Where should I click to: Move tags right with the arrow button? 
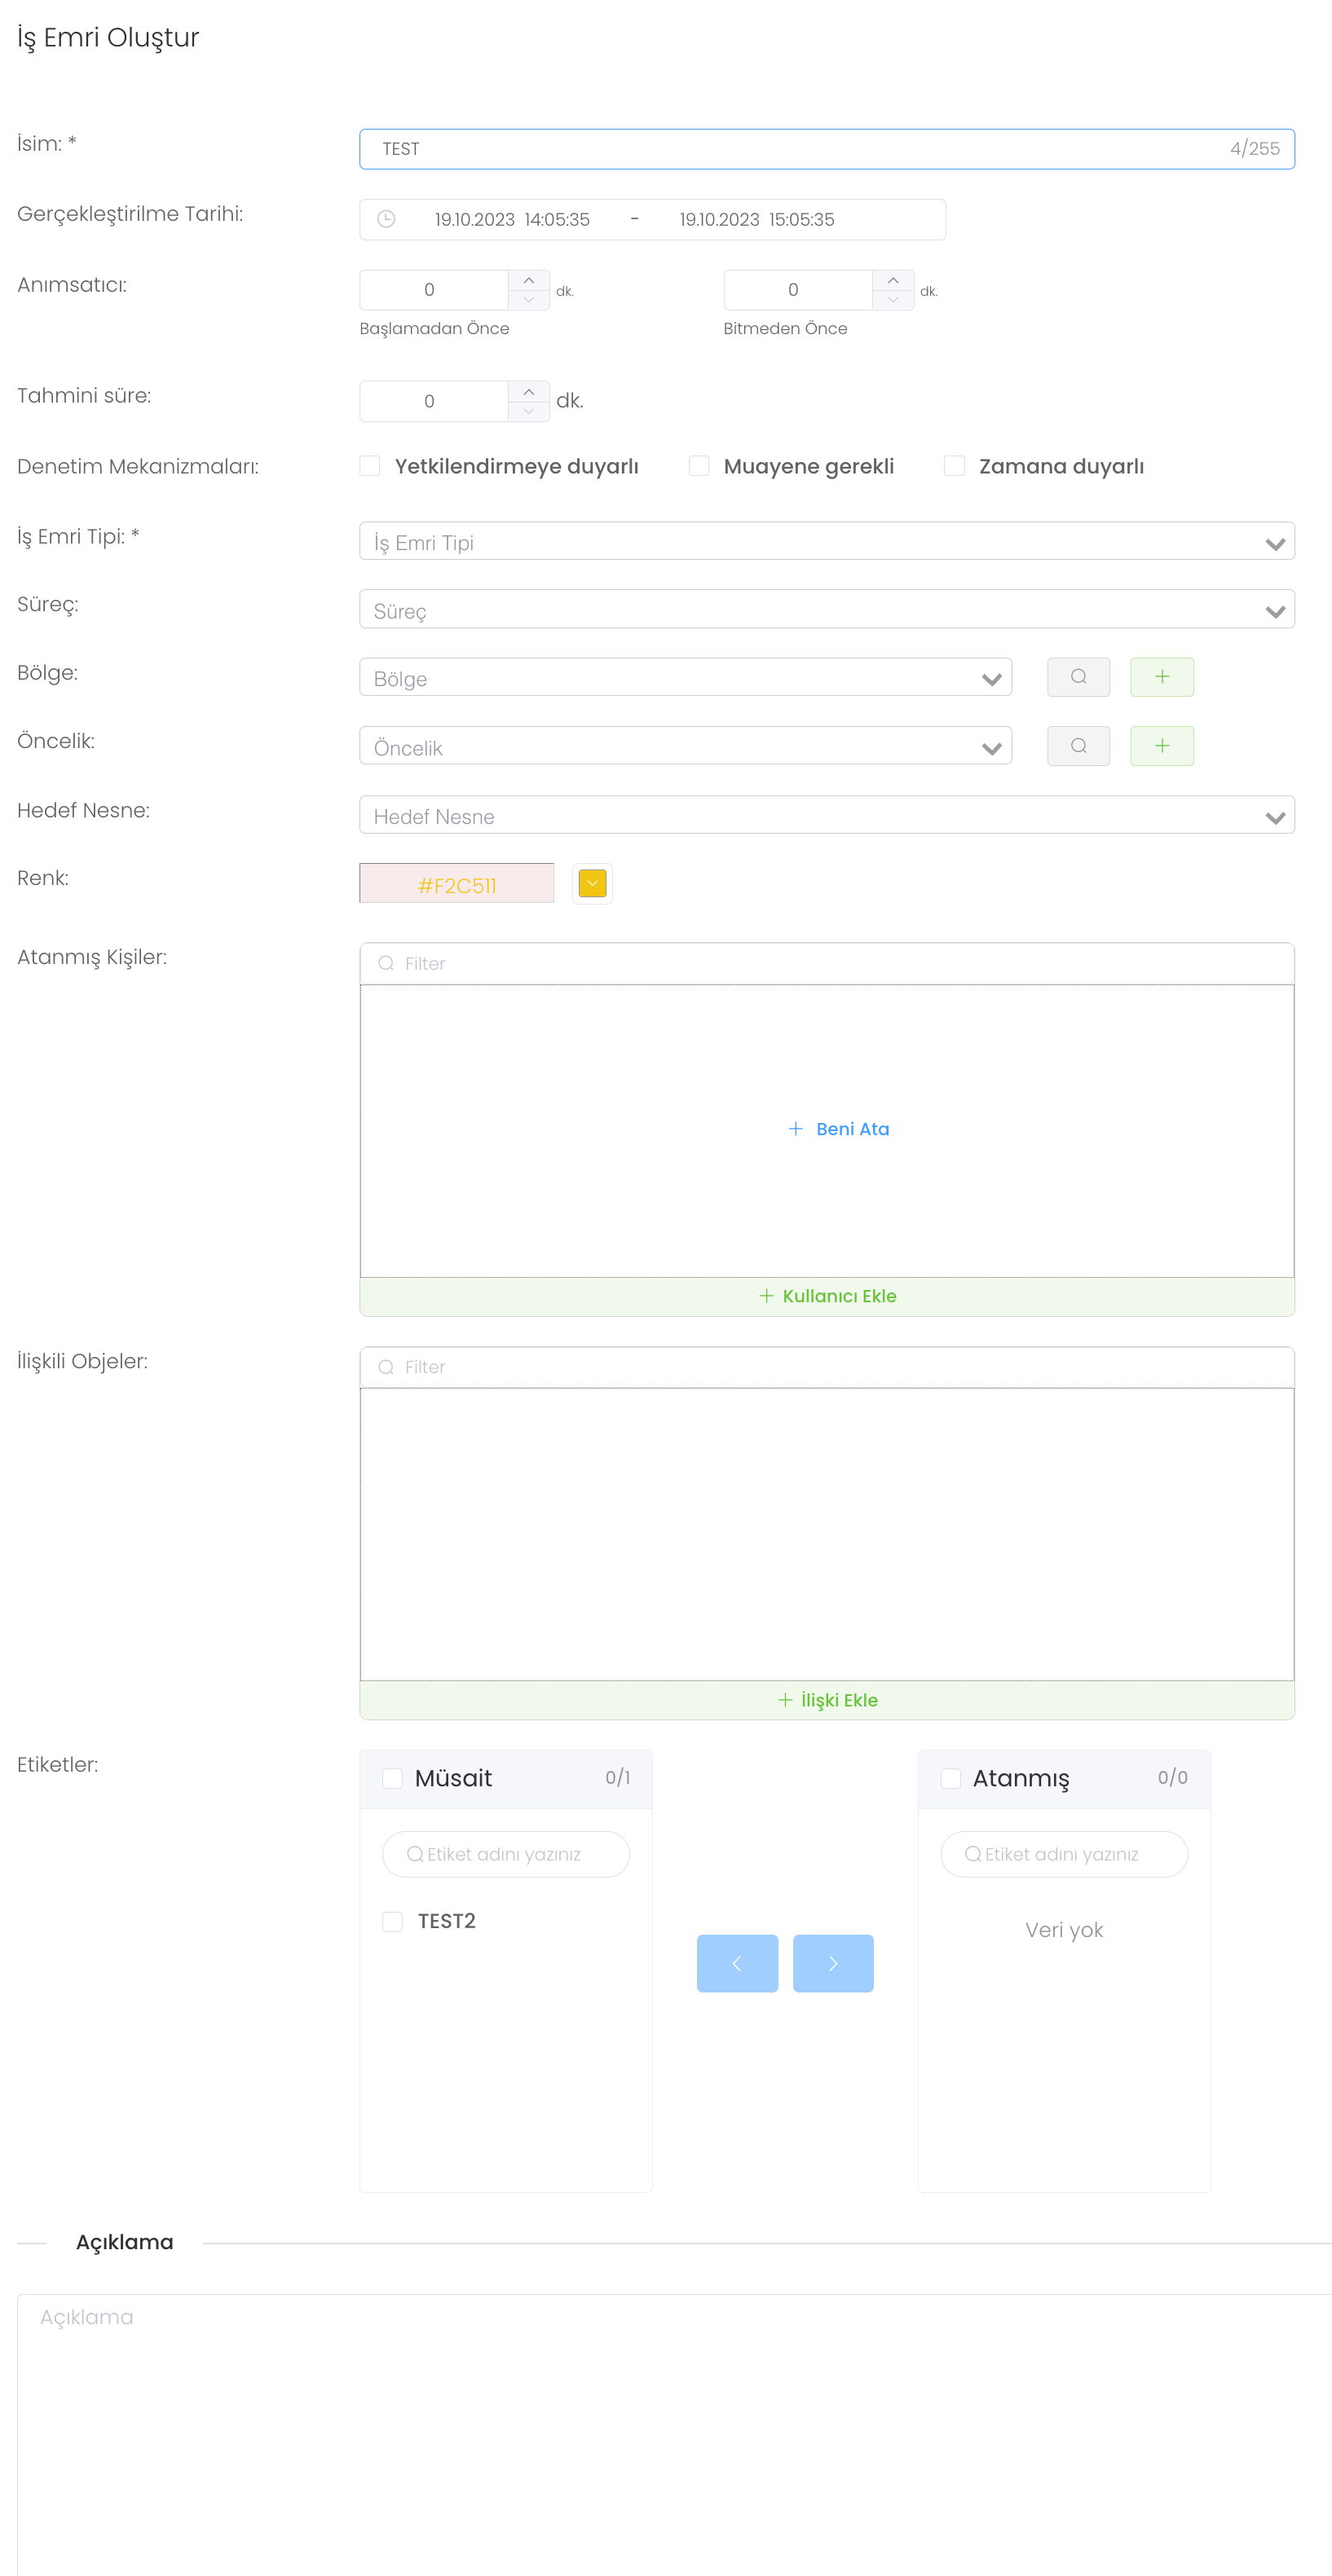[832, 1963]
